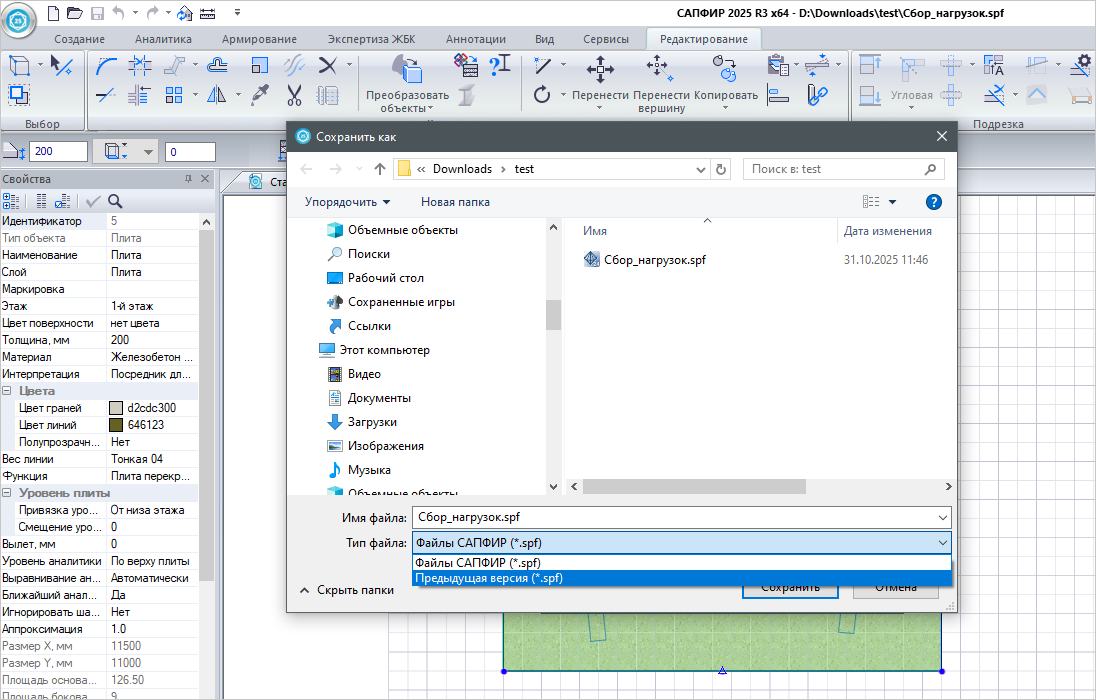Open the box shape dropdown beside 200 field

point(148,152)
